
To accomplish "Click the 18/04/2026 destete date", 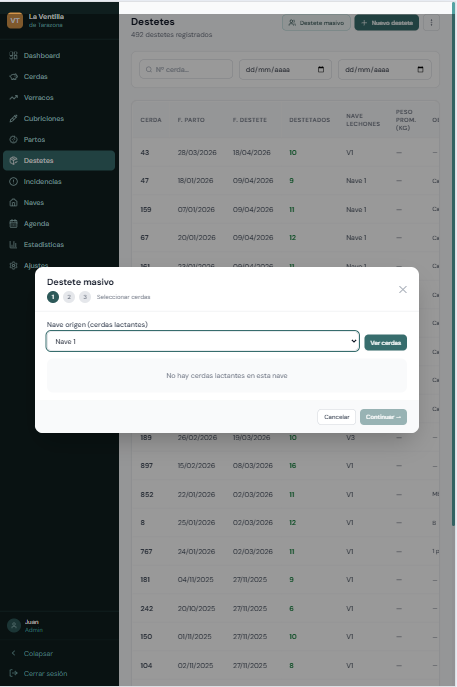I will 252,152.
